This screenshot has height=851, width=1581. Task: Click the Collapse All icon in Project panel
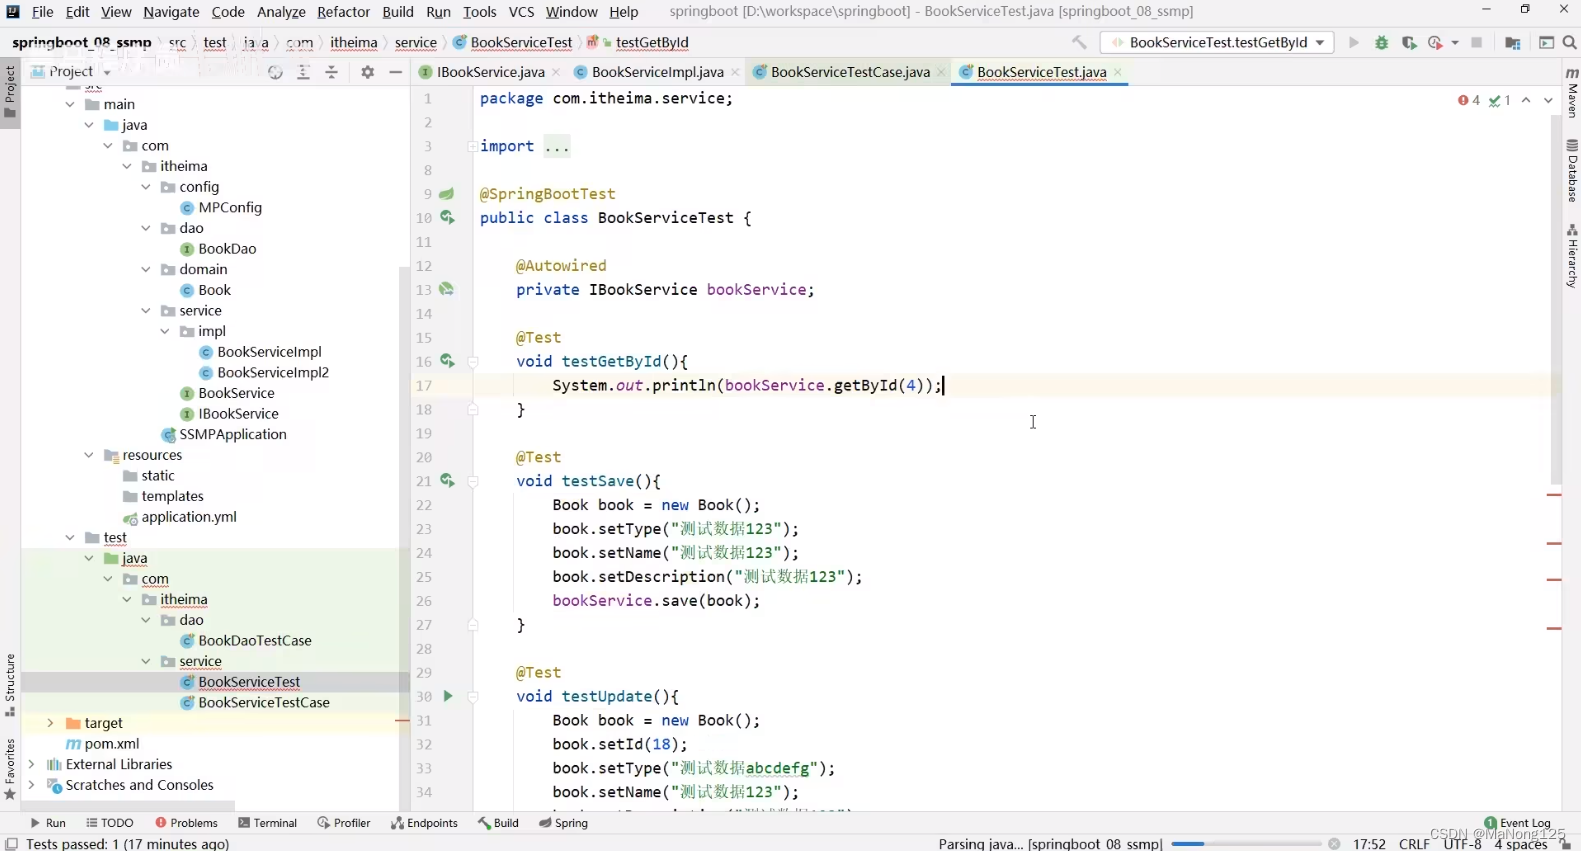pyautogui.click(x=332, y=72)
